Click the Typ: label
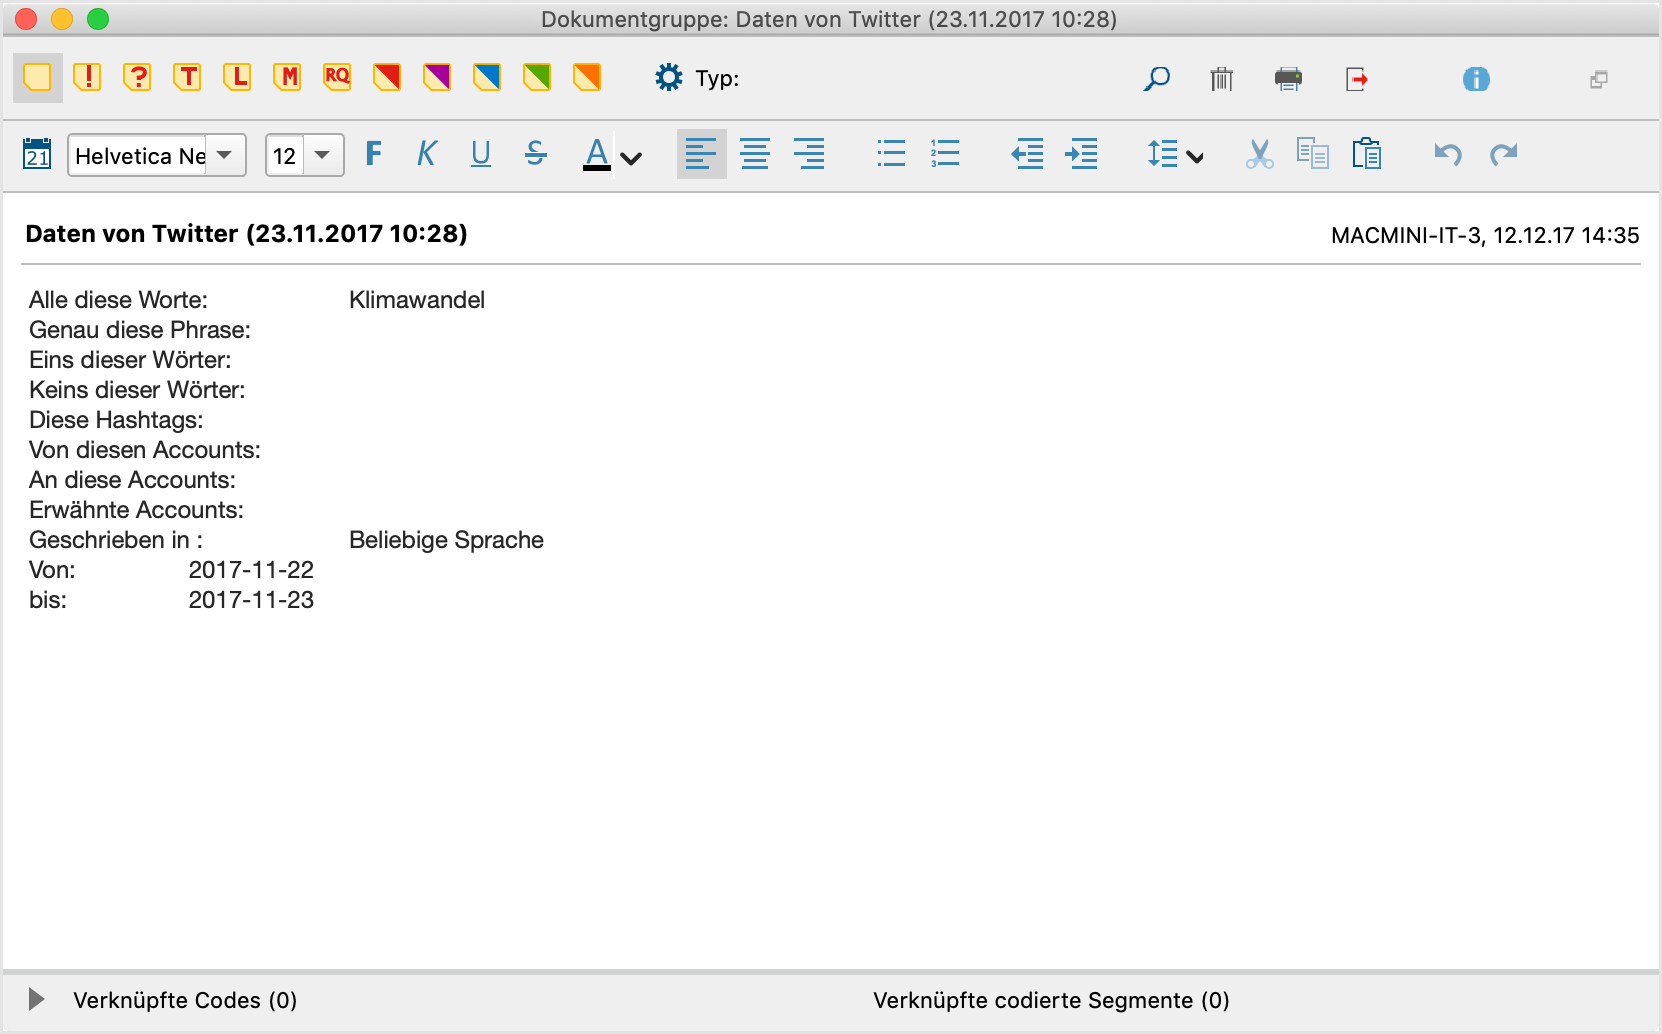This screenshot has height=1034, width=1662. pyautogui.click(x=717, y=79)
